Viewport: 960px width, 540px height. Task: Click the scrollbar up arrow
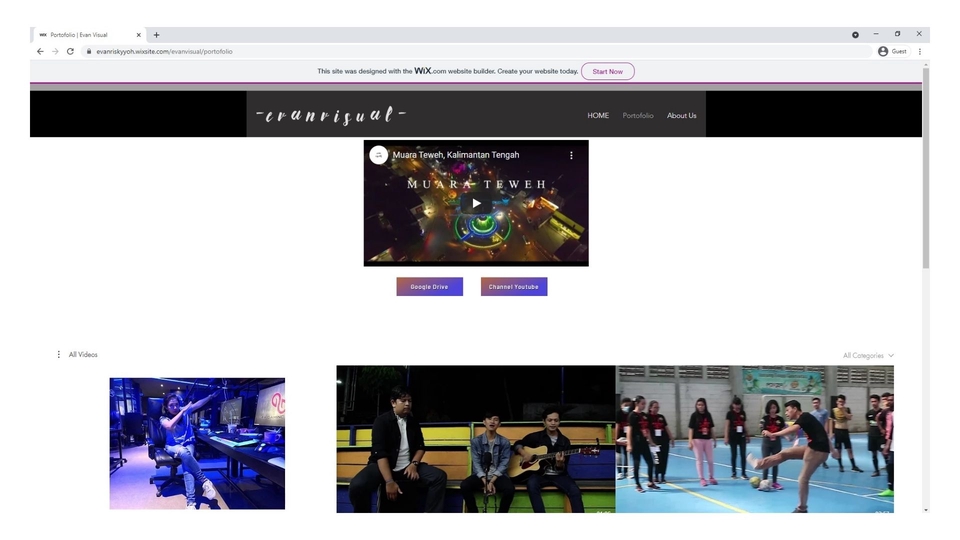[926, 64]
